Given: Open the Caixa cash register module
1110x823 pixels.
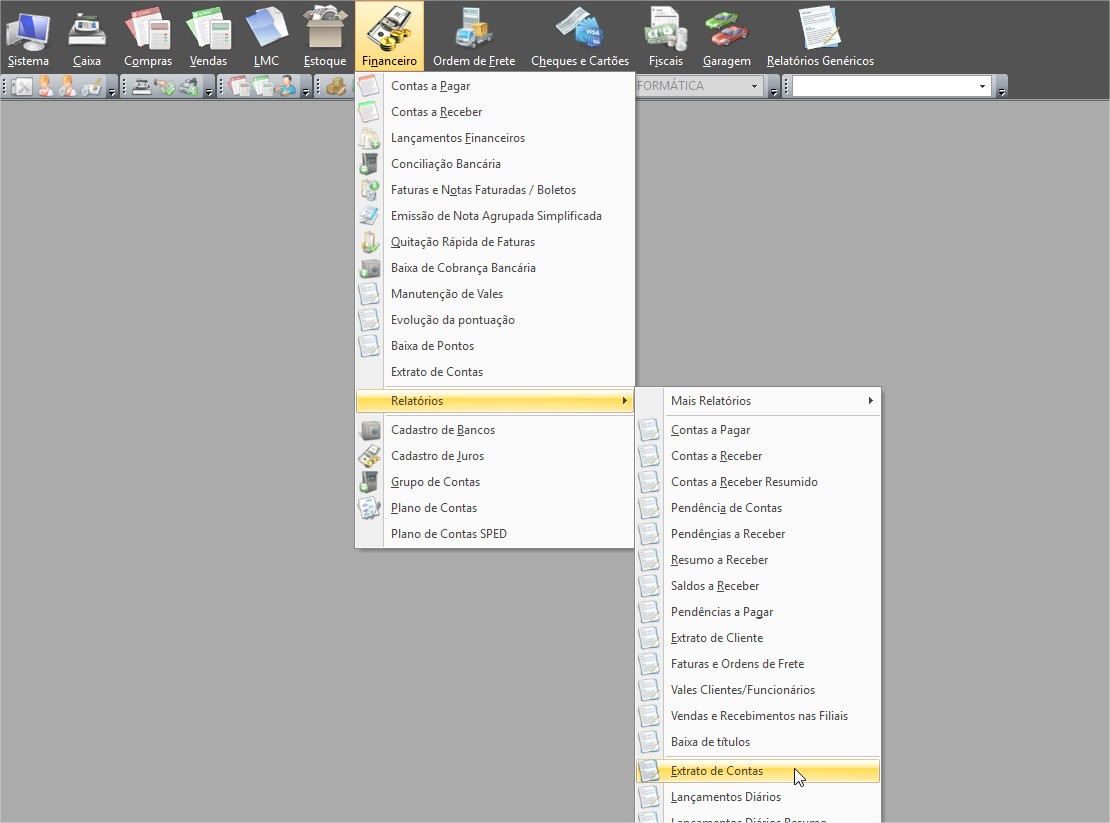Looking at the screenshot, I should pyautogui.click(x=86, y=35).
